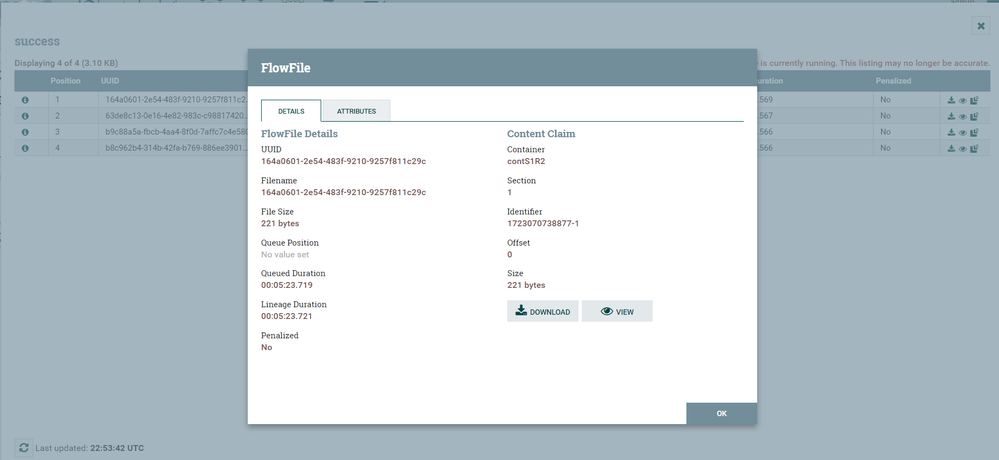Click the Content Claim heading
Viewport: 999px width, 460px height.
point(541,134)
